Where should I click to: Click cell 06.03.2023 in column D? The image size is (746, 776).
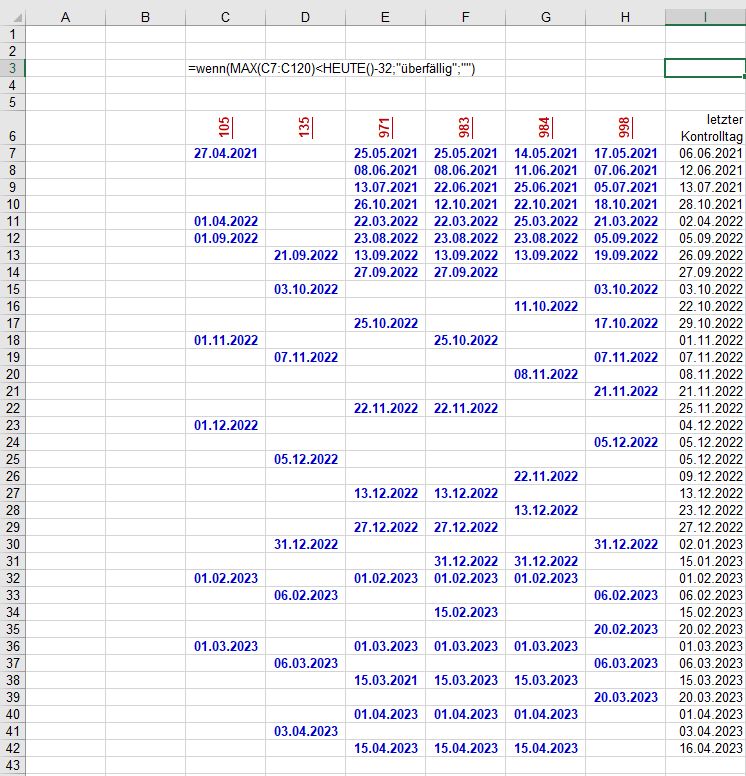pyautogui.click(x=305, y=663)
